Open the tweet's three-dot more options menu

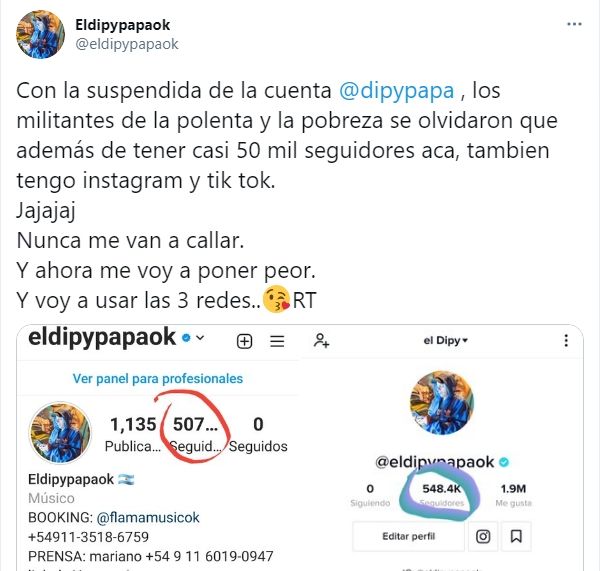[x=574, y=24]
